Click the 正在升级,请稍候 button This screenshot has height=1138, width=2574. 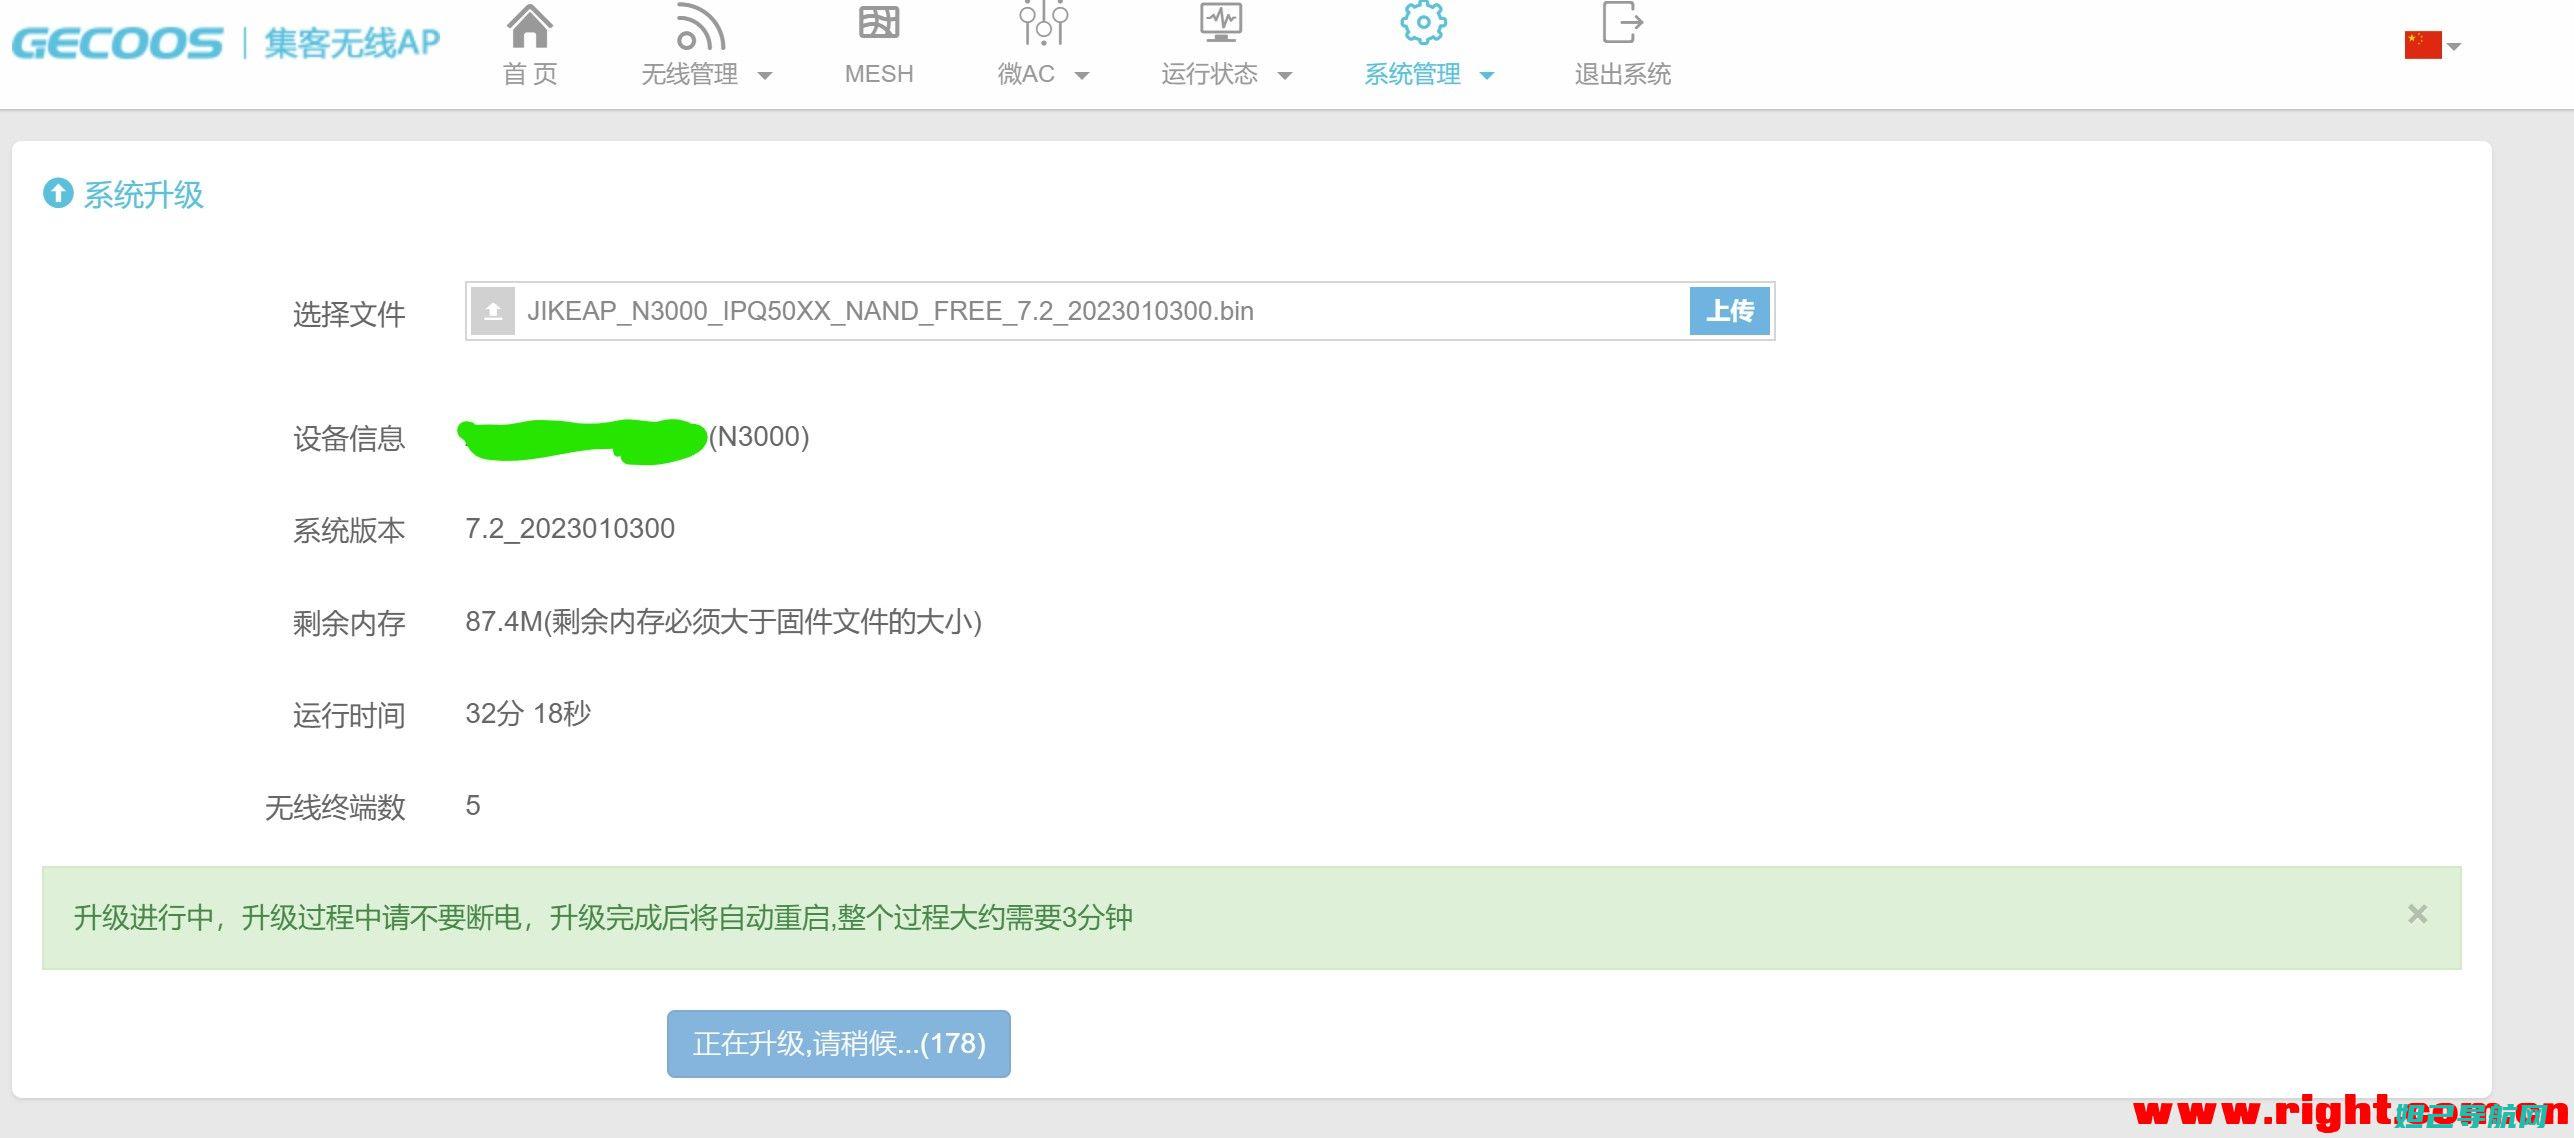point(839,1044)
